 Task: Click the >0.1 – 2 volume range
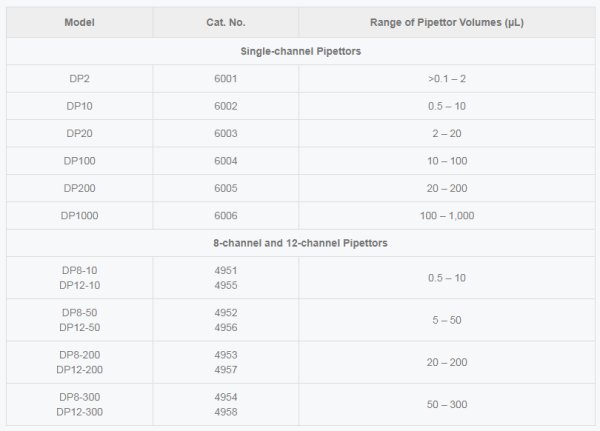(x=446, y=79)
